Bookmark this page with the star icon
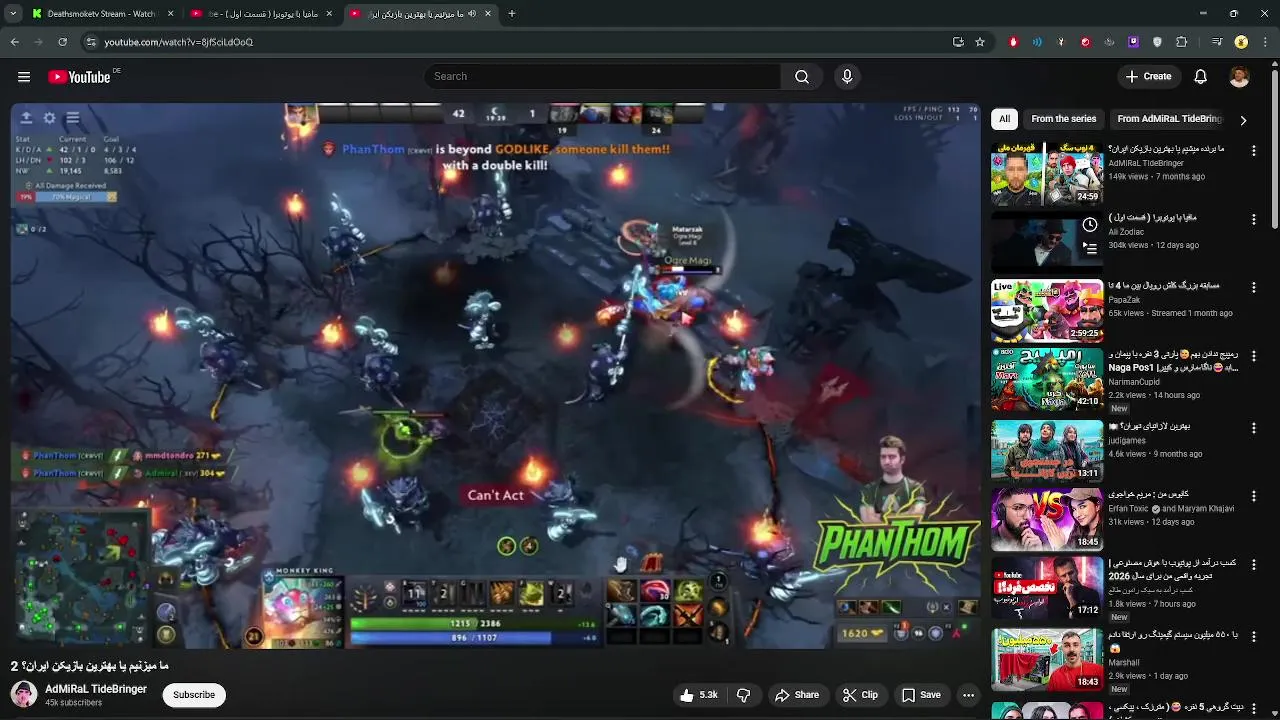 980,42
